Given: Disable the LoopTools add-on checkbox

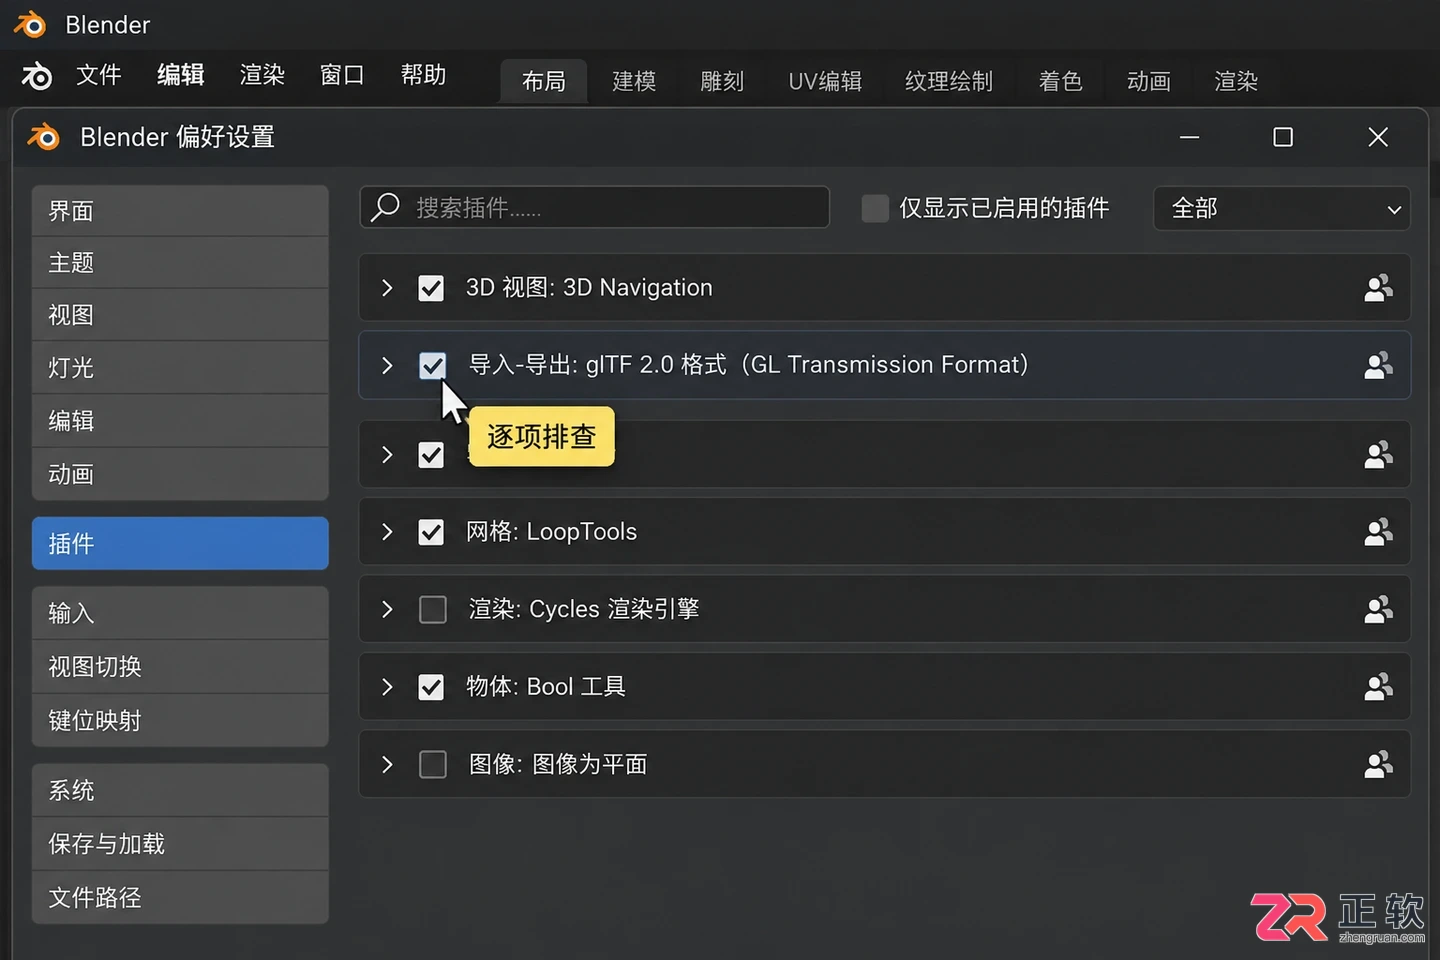Looking at the screenshot, I should (431, 532).
